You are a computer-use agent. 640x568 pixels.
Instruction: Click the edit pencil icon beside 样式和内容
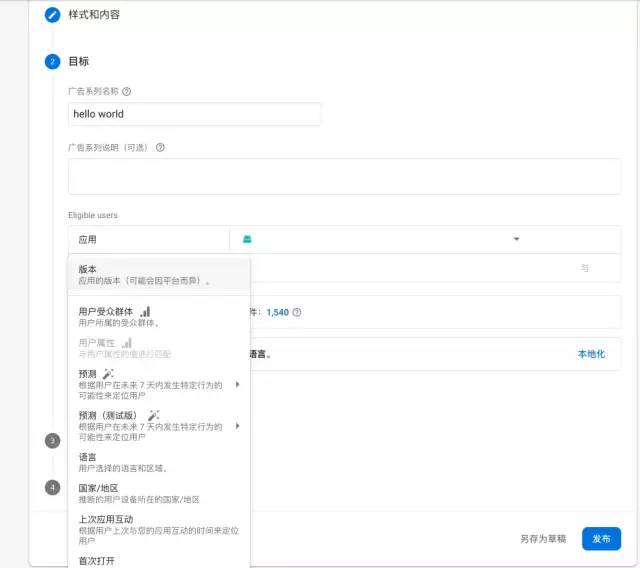point(52,15)
